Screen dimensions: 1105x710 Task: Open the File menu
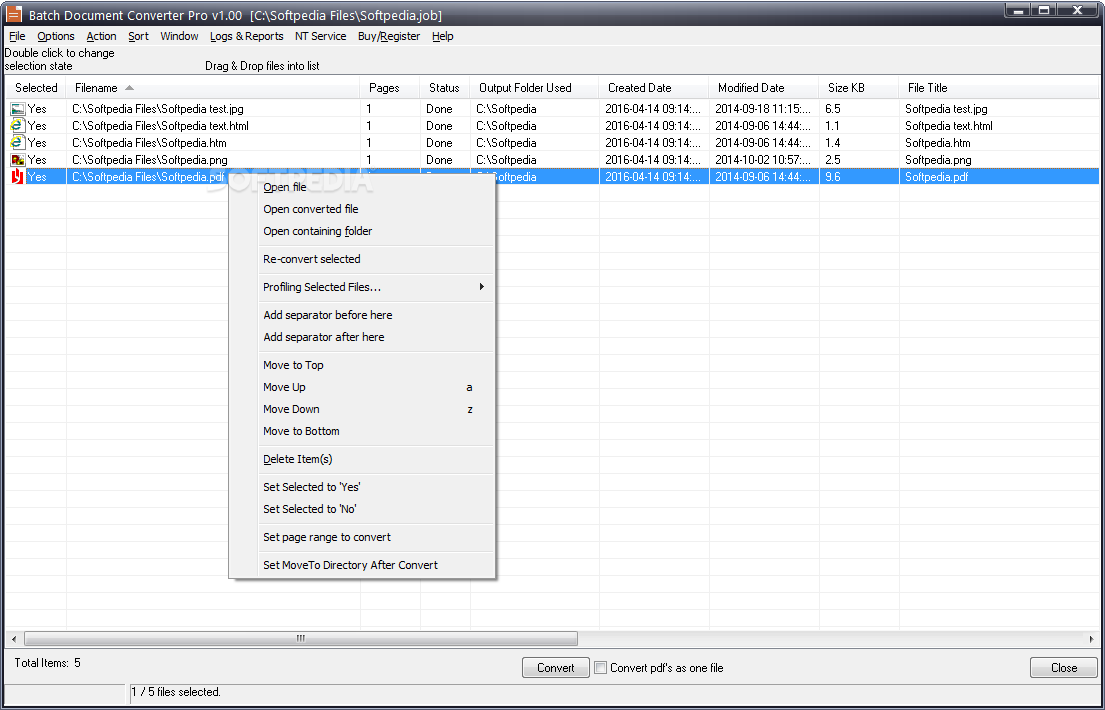[x=17, y=36]
